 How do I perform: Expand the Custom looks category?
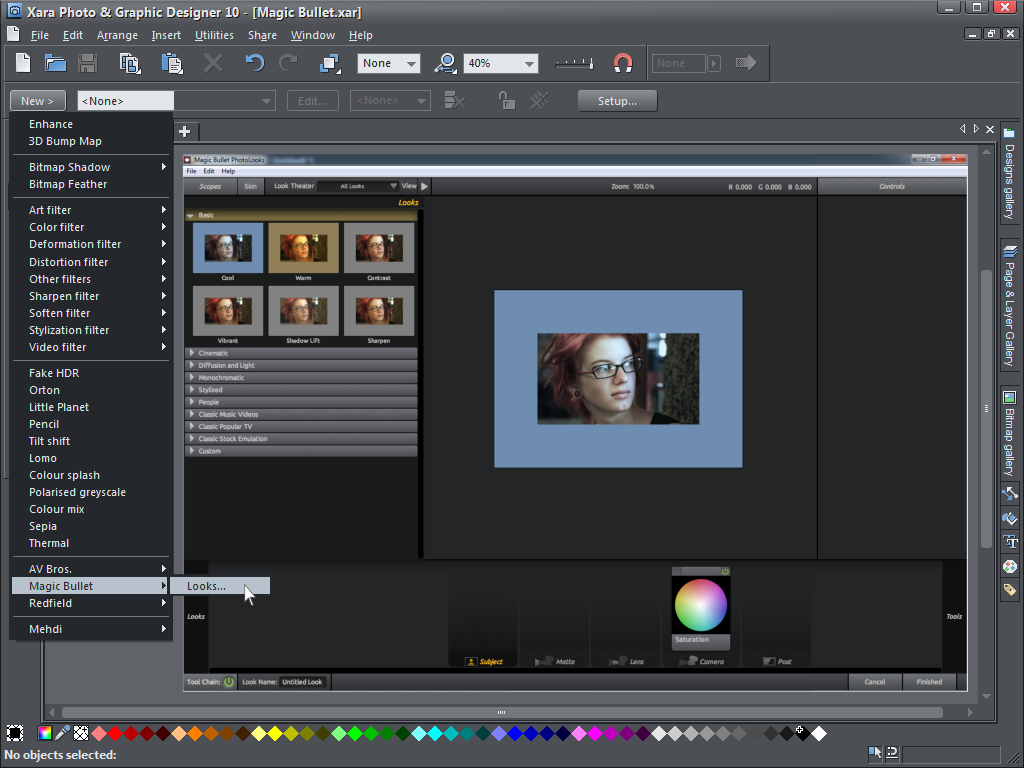point(300,451)
